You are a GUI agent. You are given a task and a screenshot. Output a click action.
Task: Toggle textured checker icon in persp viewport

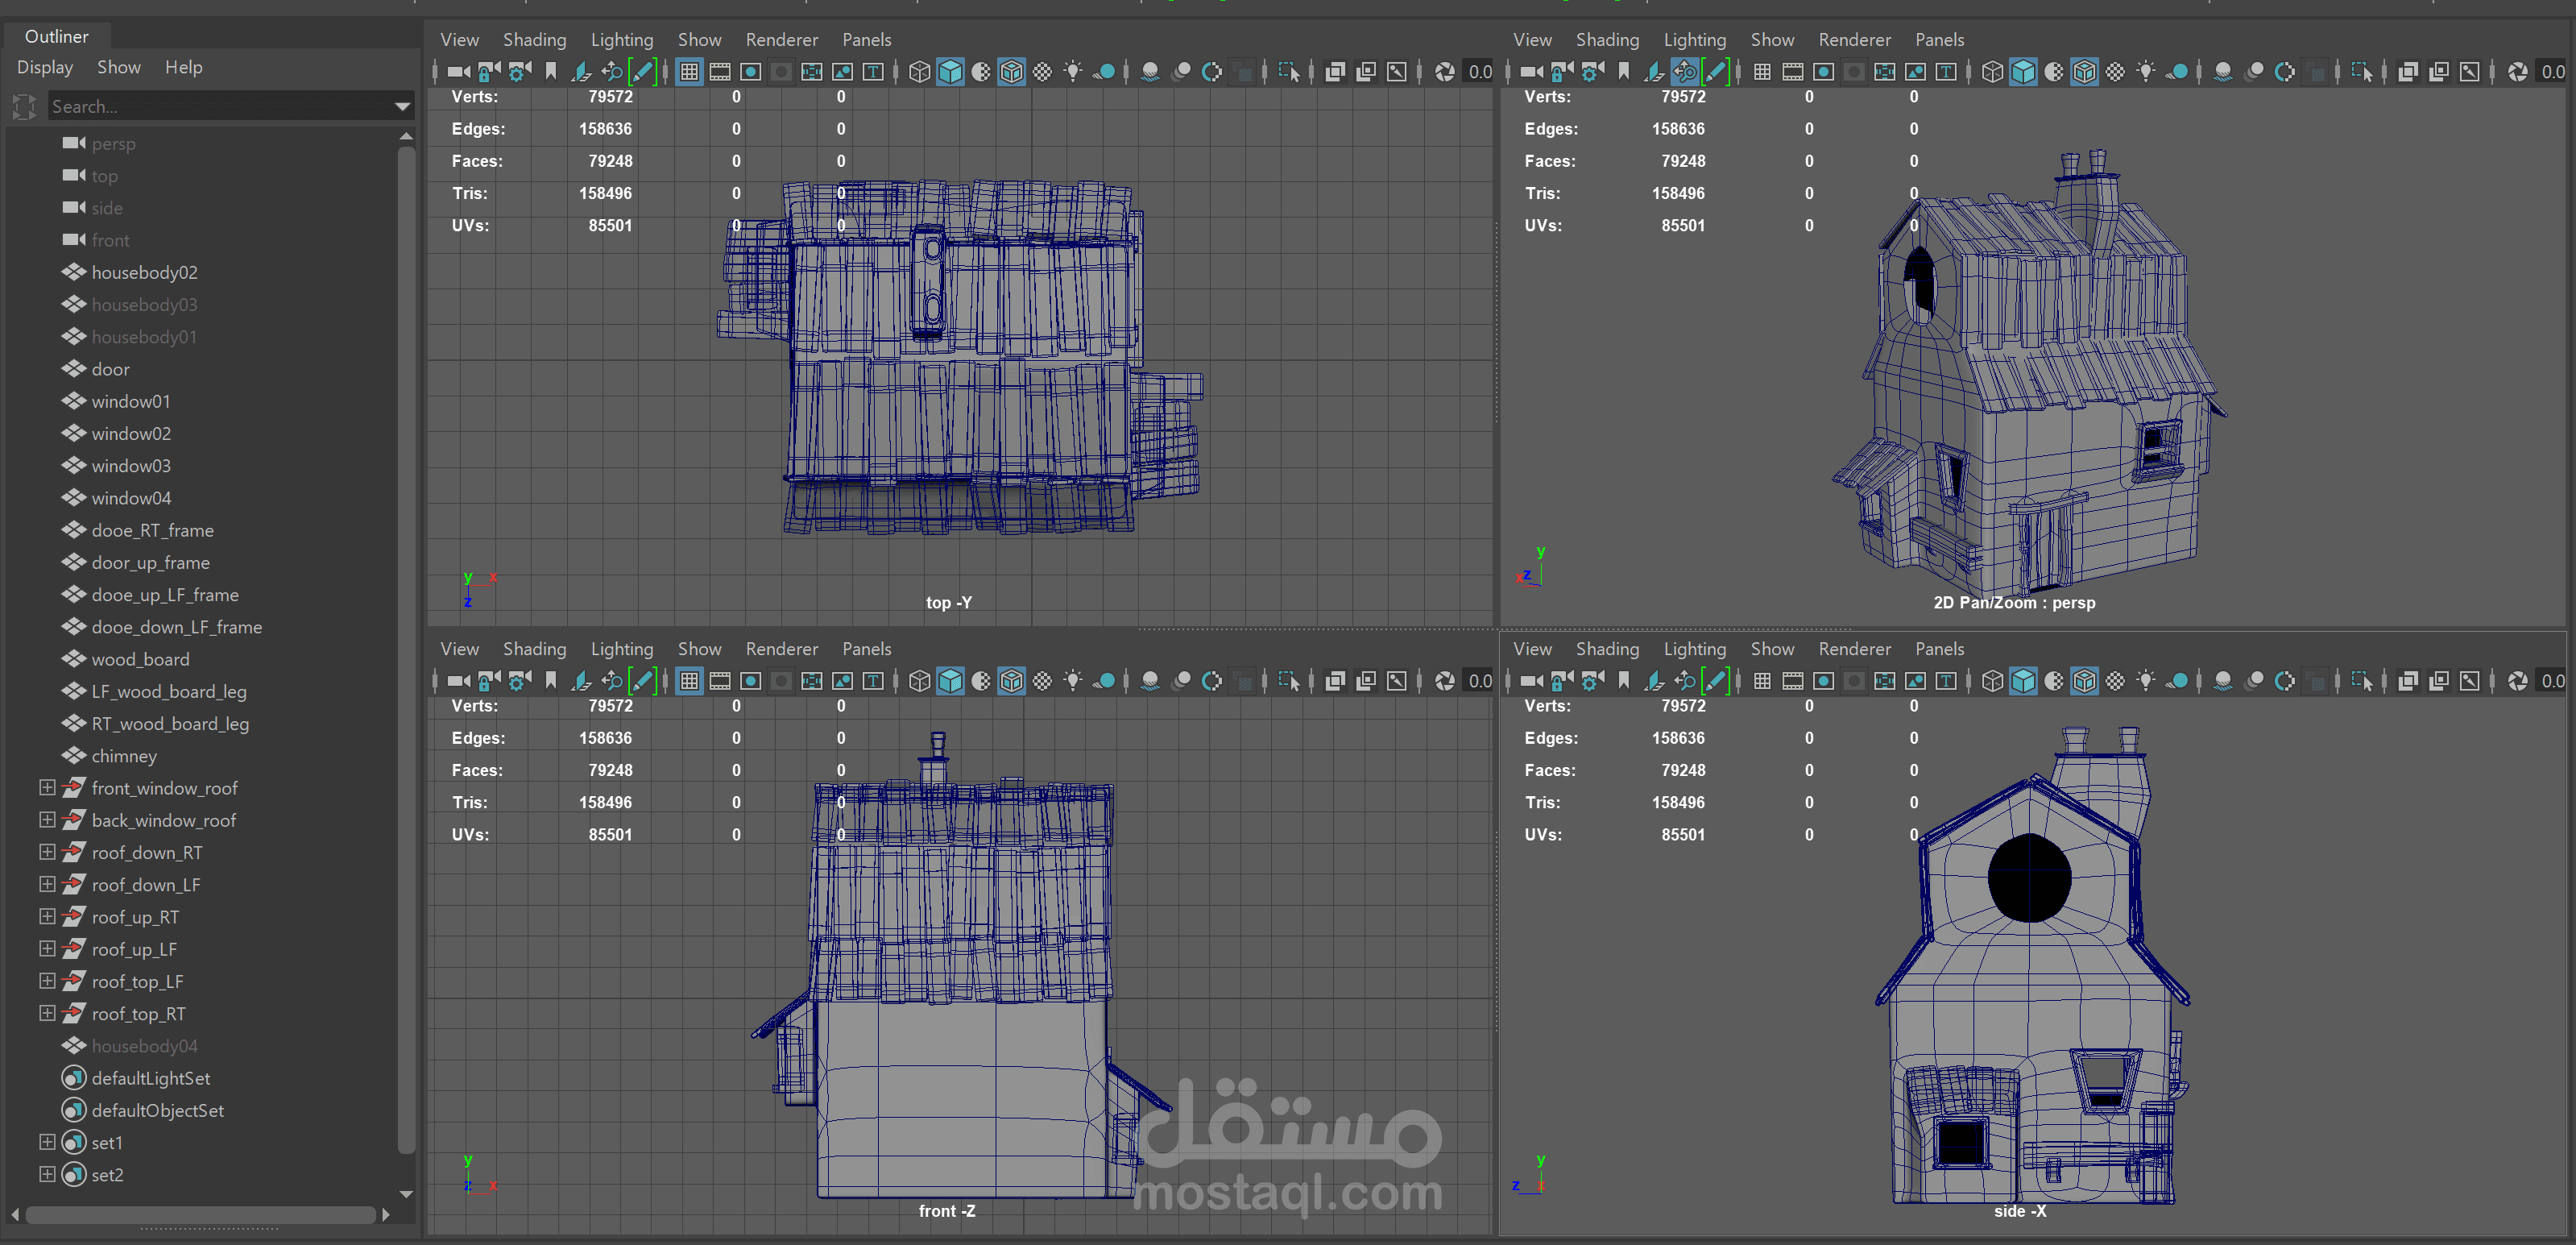point(2115,71)
